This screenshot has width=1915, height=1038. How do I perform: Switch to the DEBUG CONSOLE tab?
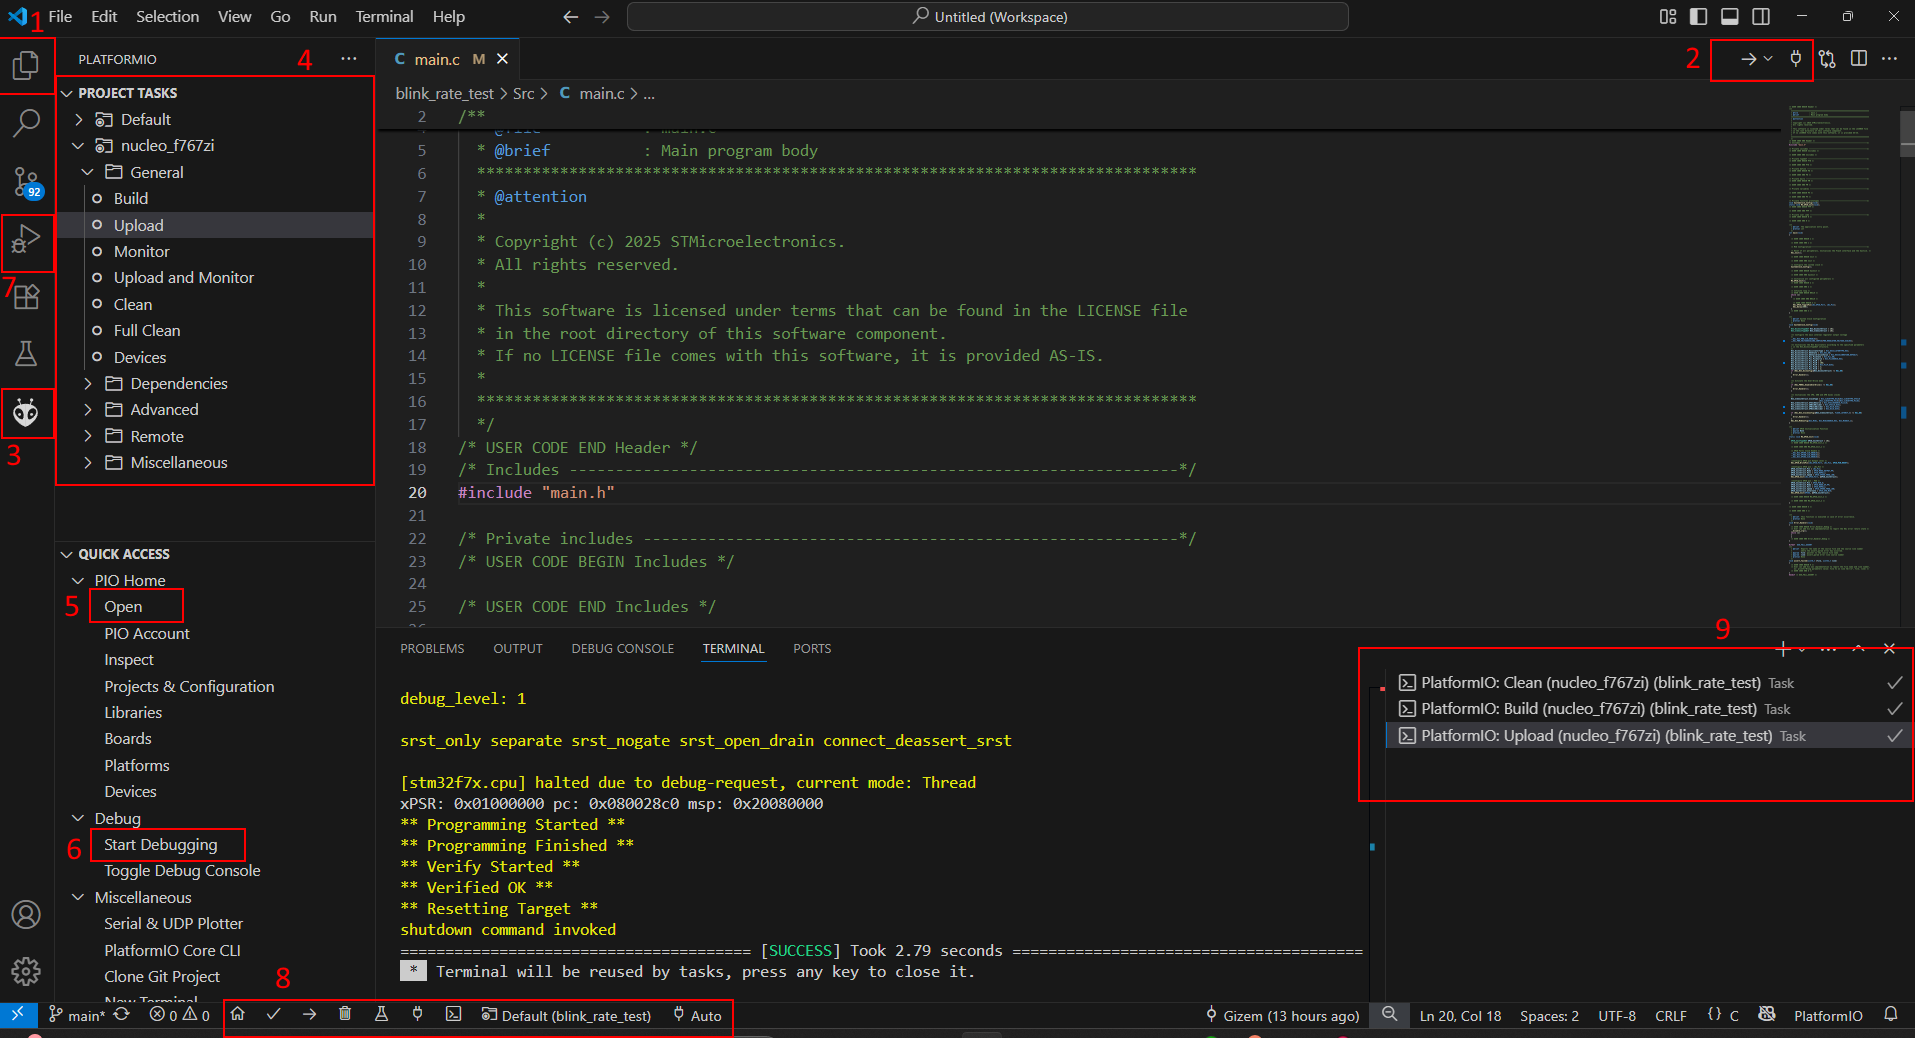coord(622,648)
